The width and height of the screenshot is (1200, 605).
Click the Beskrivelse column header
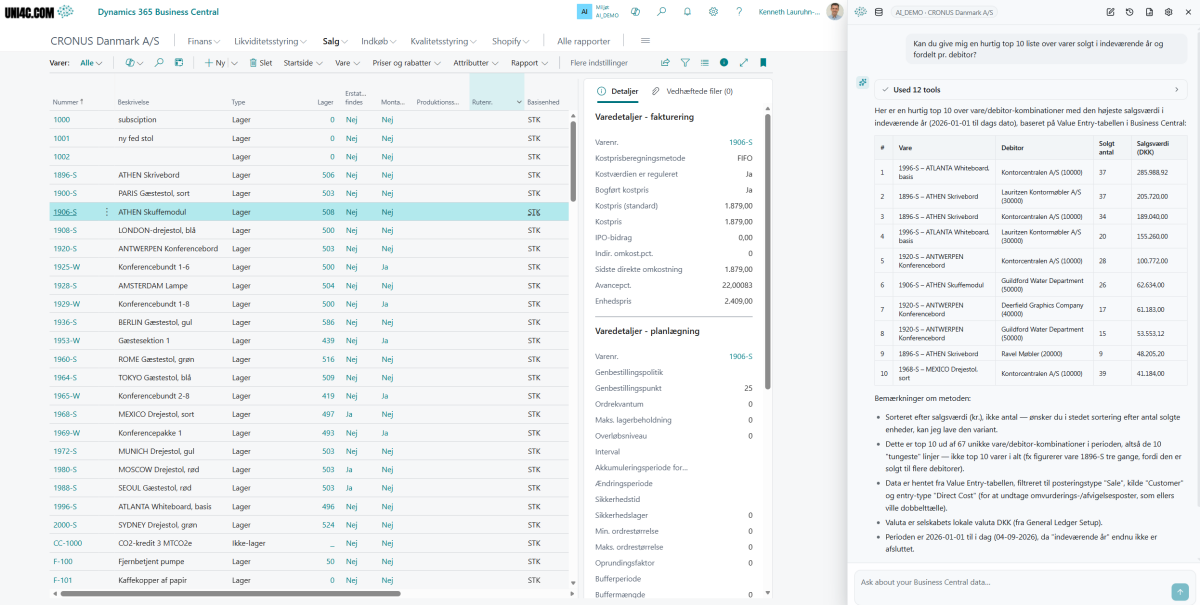coord(133,102)
